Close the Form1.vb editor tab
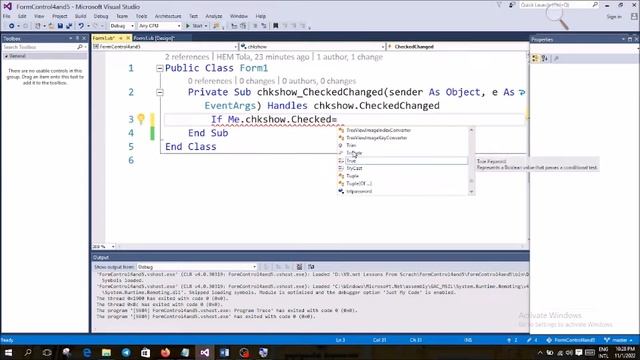 pyautogui.click(x=128, y=38)
